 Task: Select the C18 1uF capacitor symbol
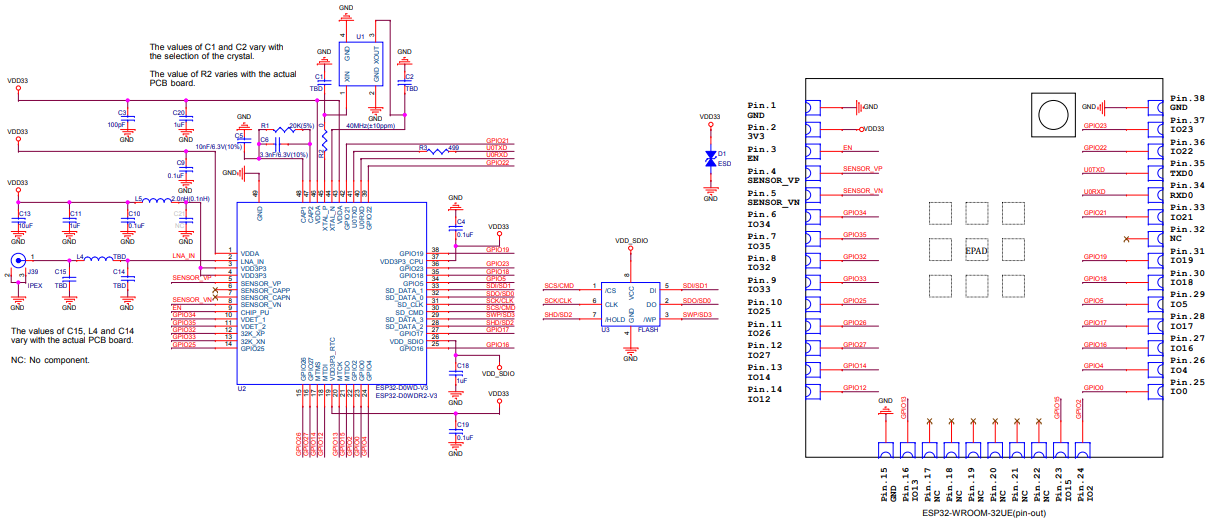(x=455, y=373)
